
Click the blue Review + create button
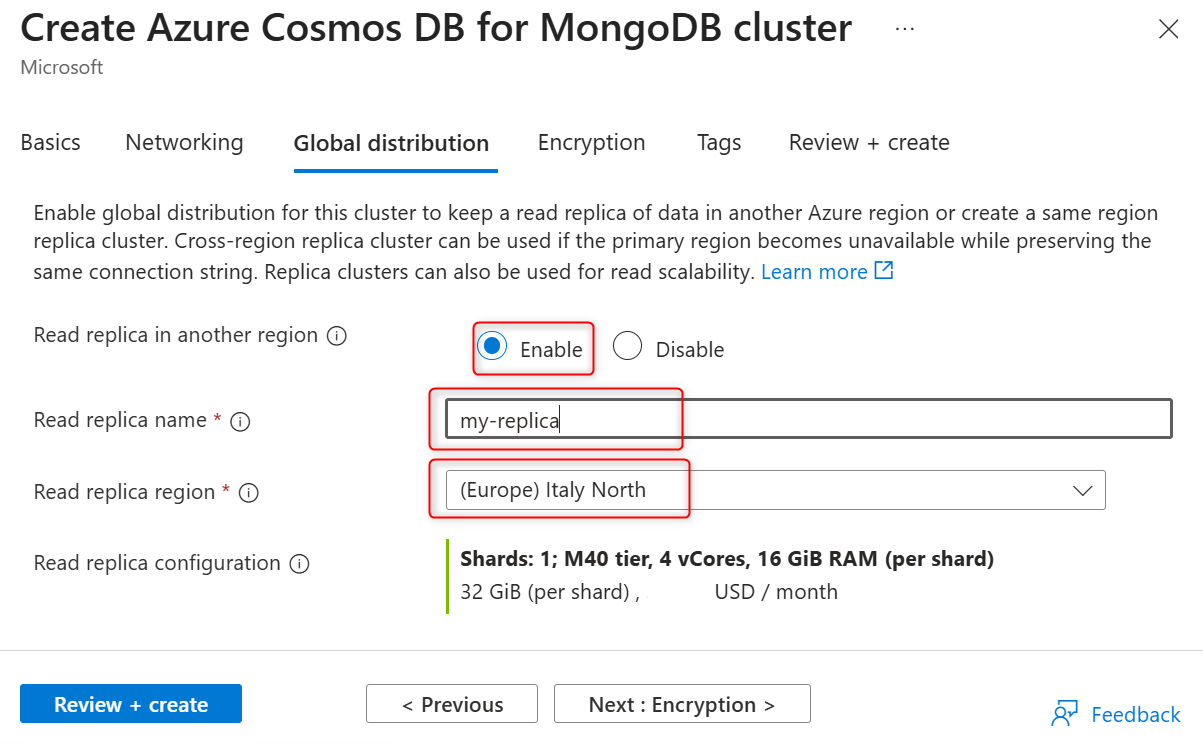(131, 704)
